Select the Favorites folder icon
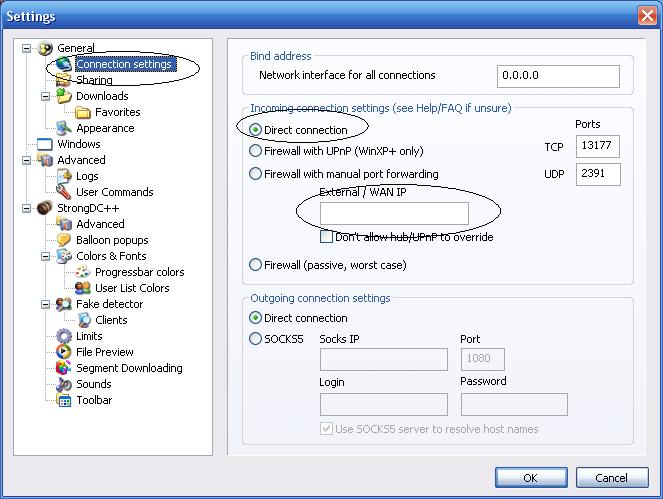This screenshot has height=499, width=663. (83, 112)
